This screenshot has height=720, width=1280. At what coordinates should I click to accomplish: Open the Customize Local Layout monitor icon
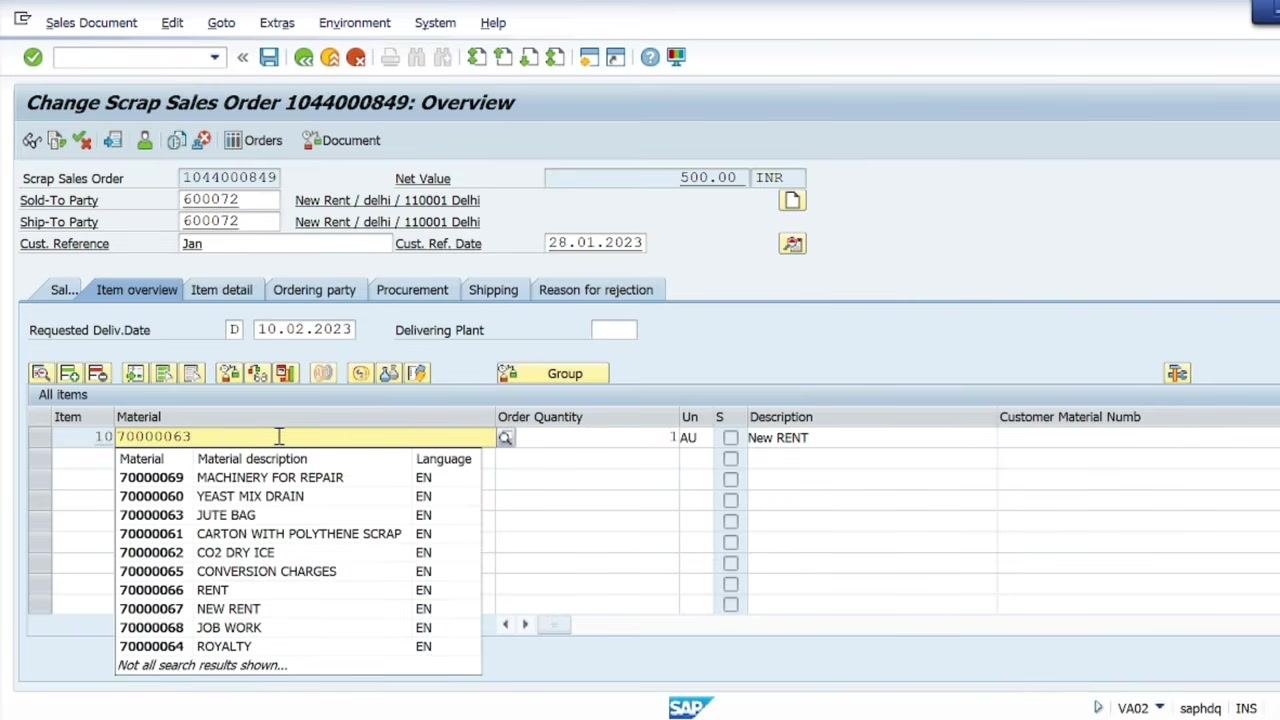tap(676, 57)
